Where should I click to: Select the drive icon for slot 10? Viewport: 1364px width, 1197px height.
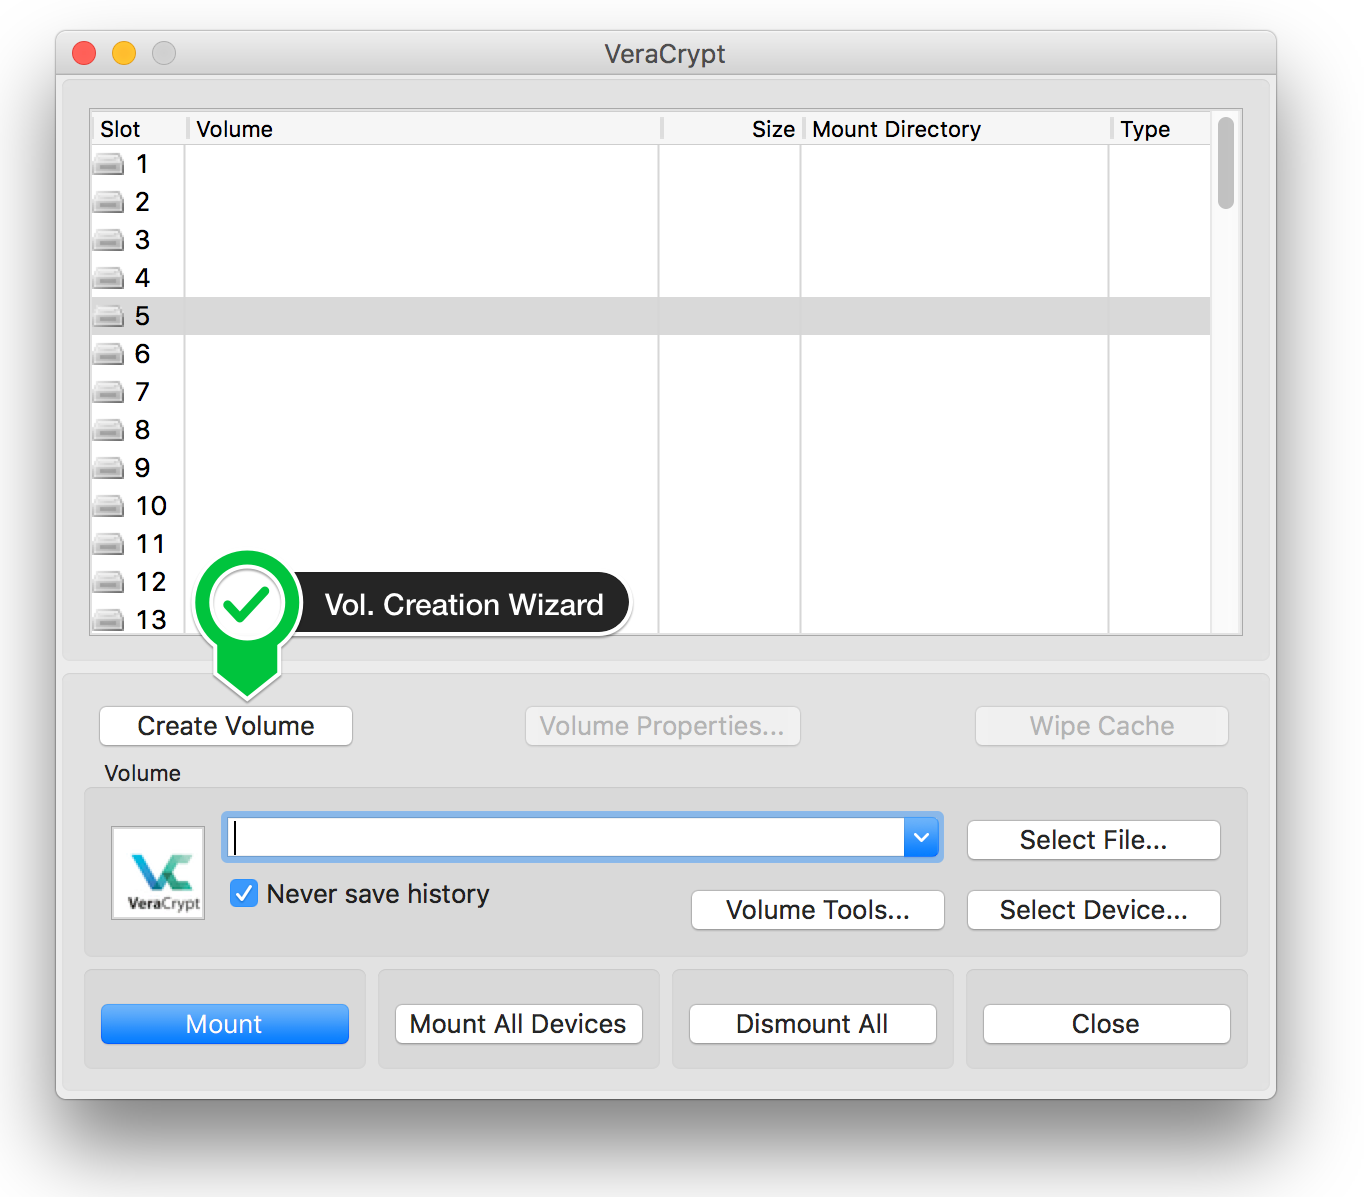[108, 505]
